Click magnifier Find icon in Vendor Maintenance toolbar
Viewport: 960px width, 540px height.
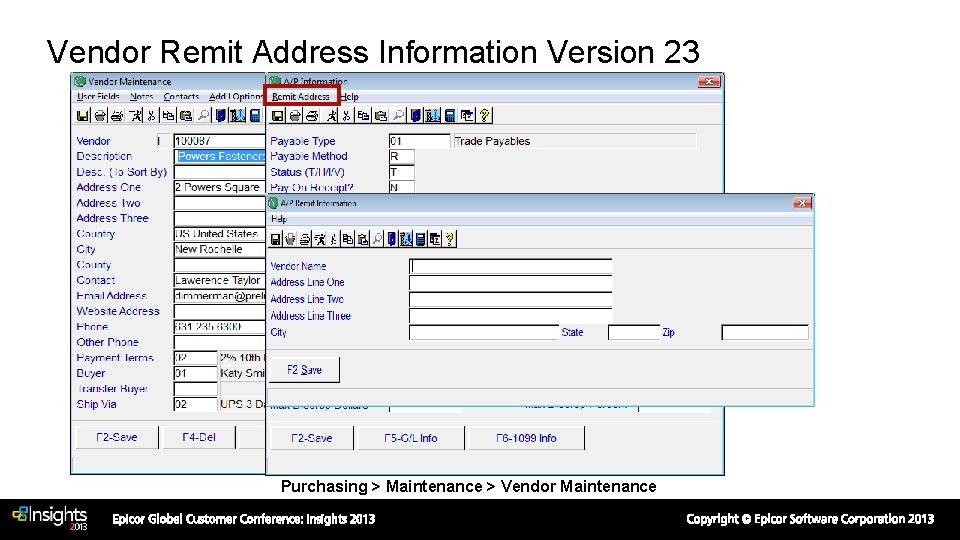pyautogui.click(x=204, y=115)
